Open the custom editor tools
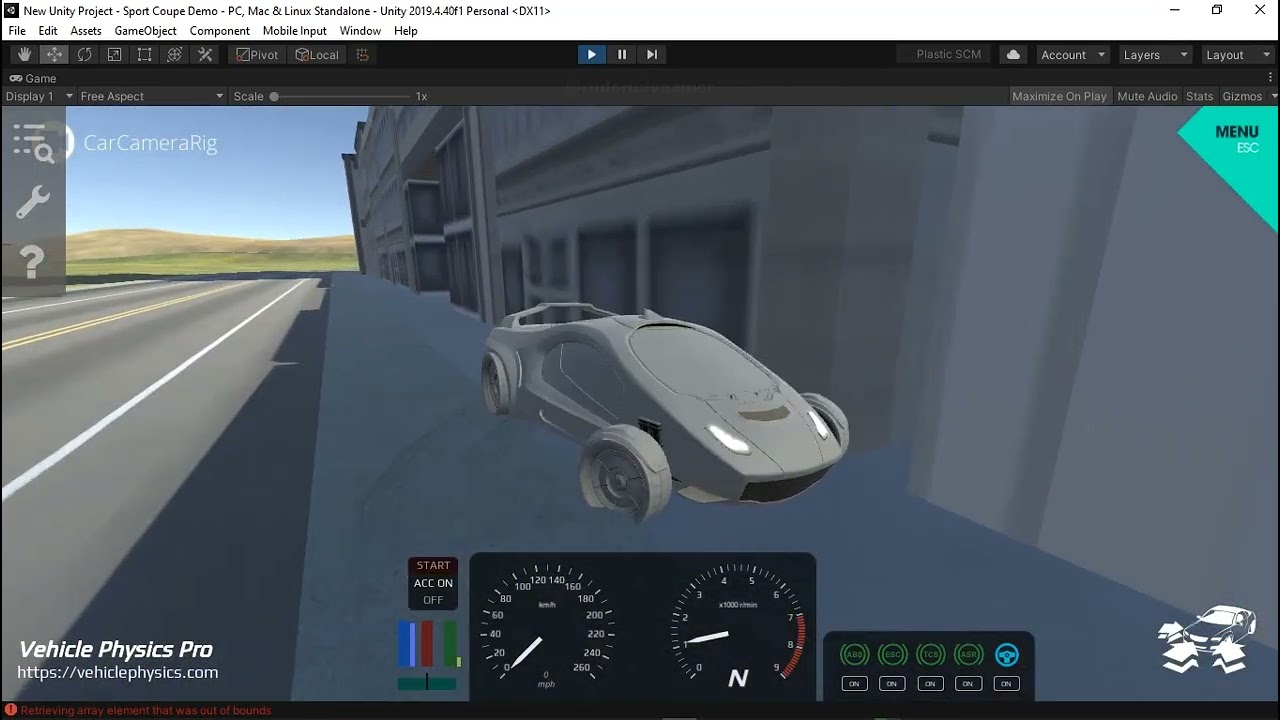Image resolution: width=1280 pixels, height=720 pixels. coord(204,55)
